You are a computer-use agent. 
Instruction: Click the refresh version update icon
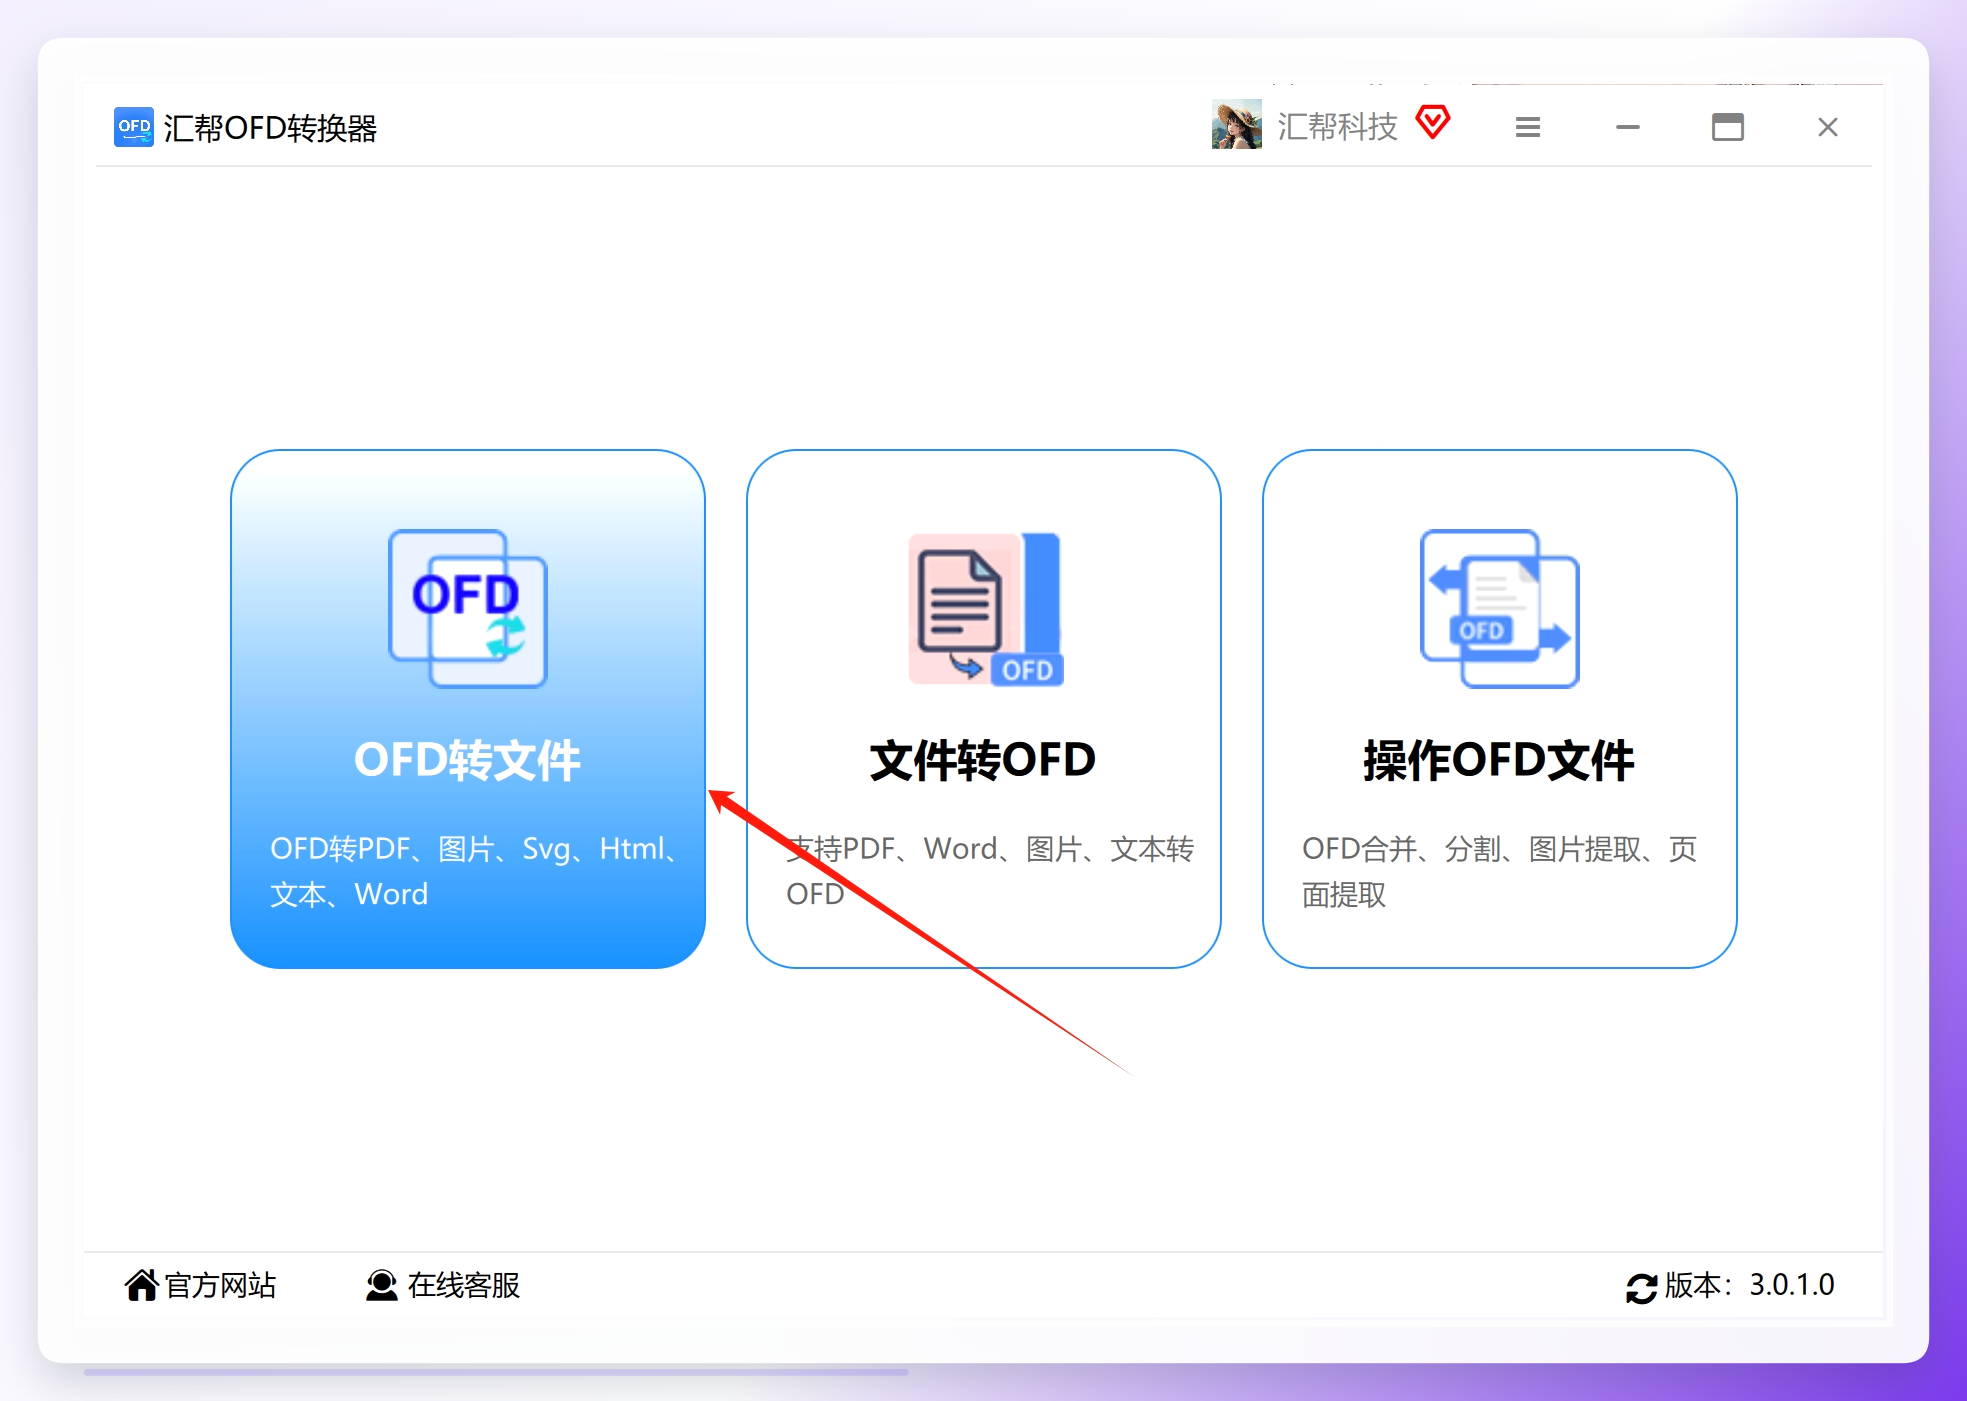[x=1642, y=1288]
